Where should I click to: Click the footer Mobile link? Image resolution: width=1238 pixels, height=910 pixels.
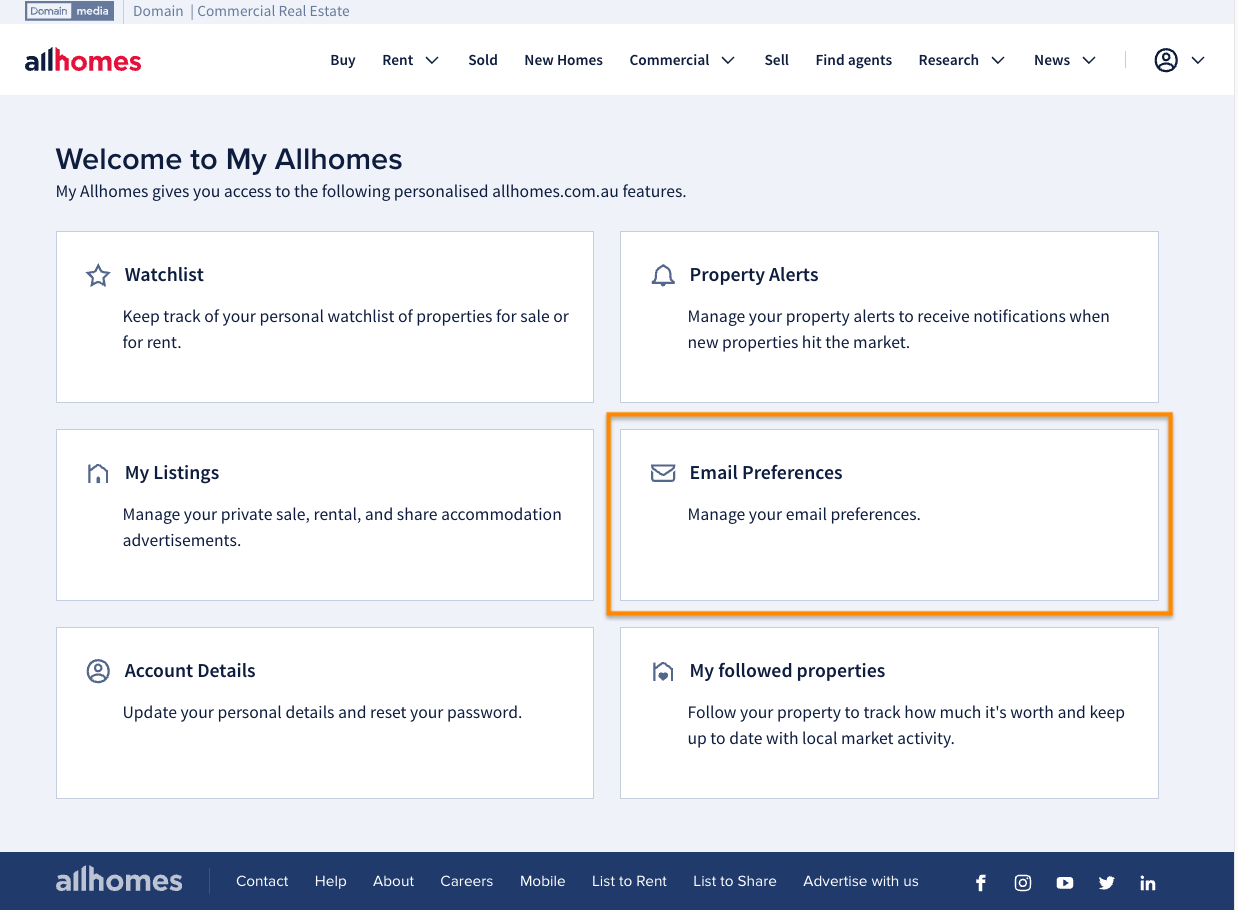[x=543, y=881]
